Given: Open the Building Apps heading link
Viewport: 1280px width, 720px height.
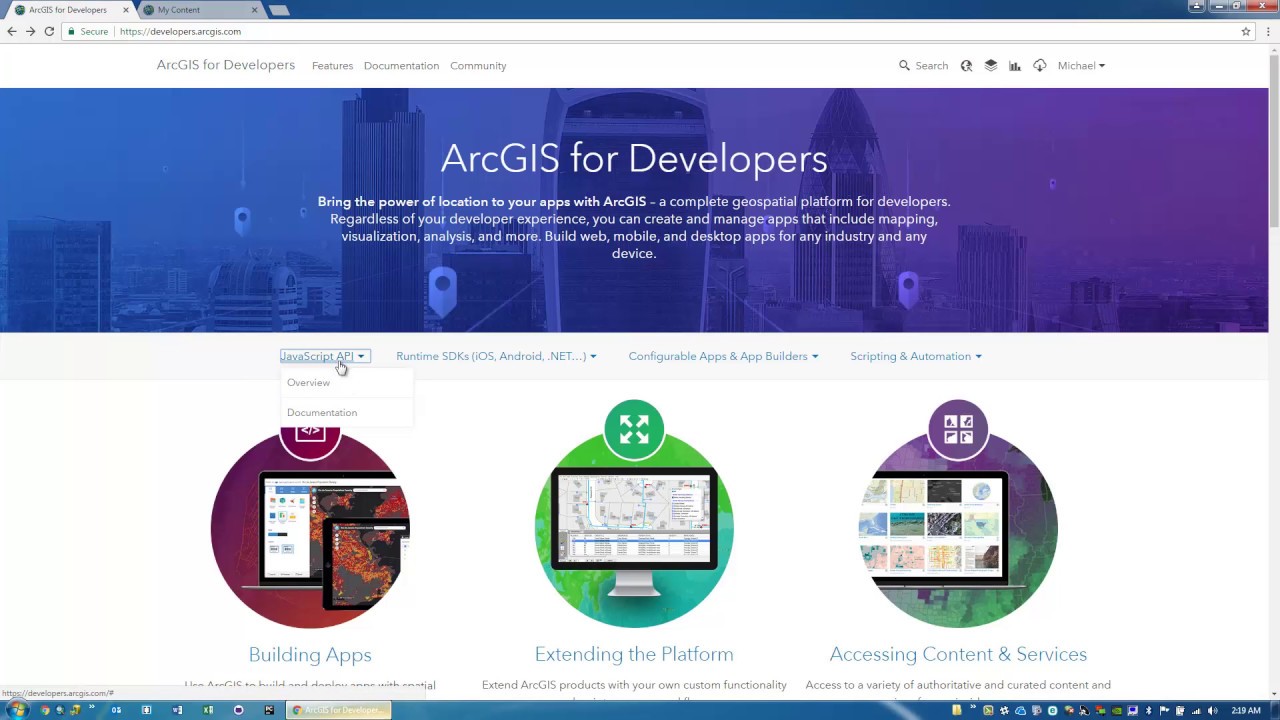Looking at the screenshot, I should (x=310, y=654).
